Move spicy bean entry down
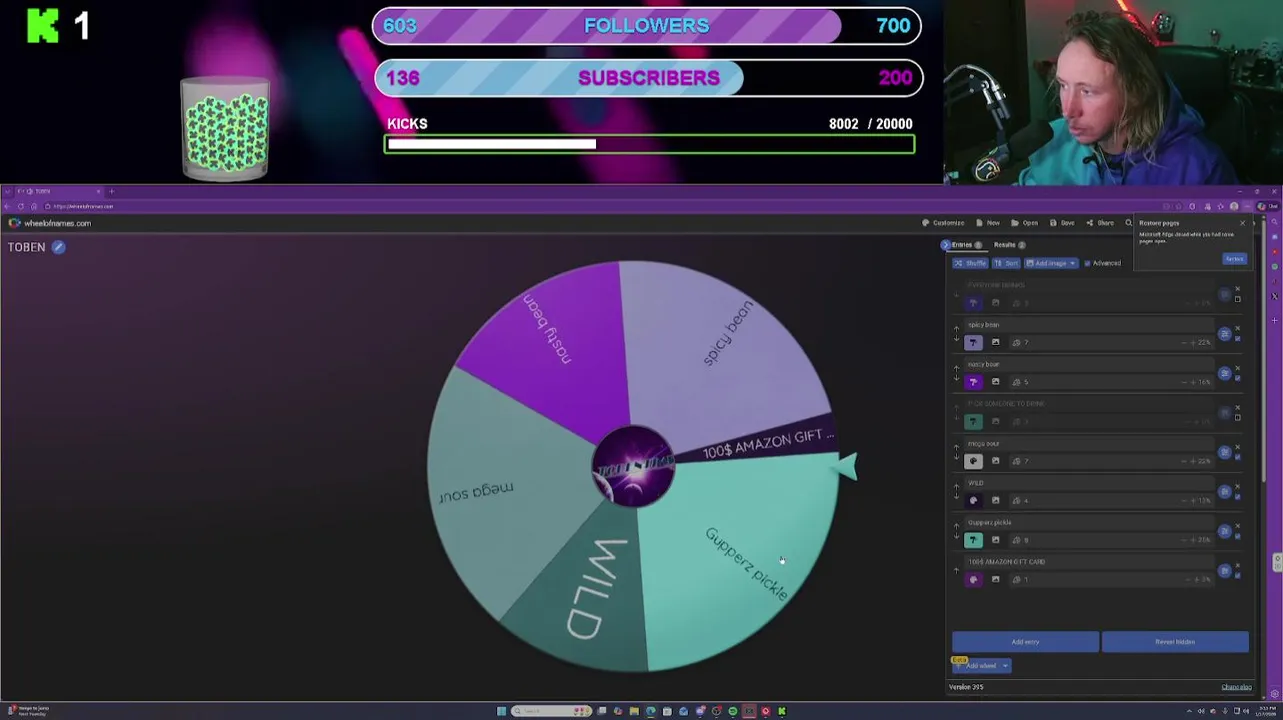This screenshot has width=1283, height=720. pyautogui.click(x=956, y=339)
